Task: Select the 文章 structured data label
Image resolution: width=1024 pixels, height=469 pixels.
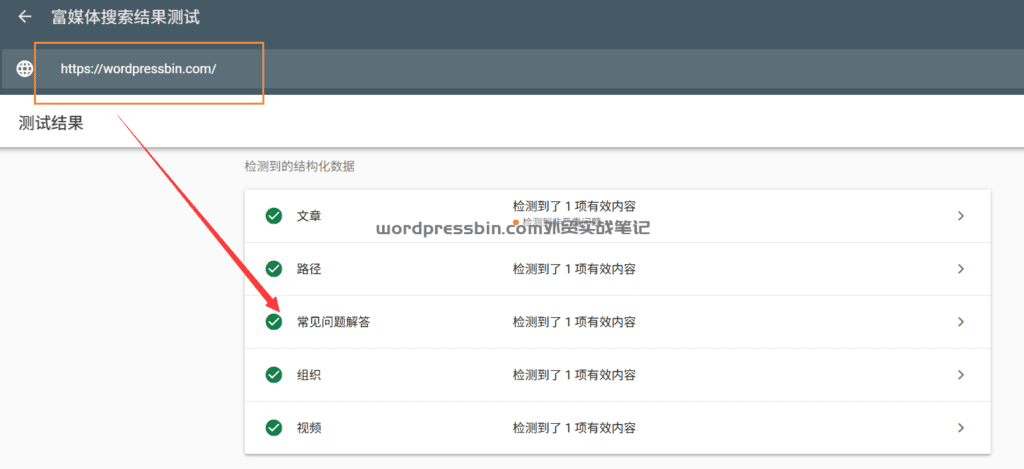Action: pos(309,216)
